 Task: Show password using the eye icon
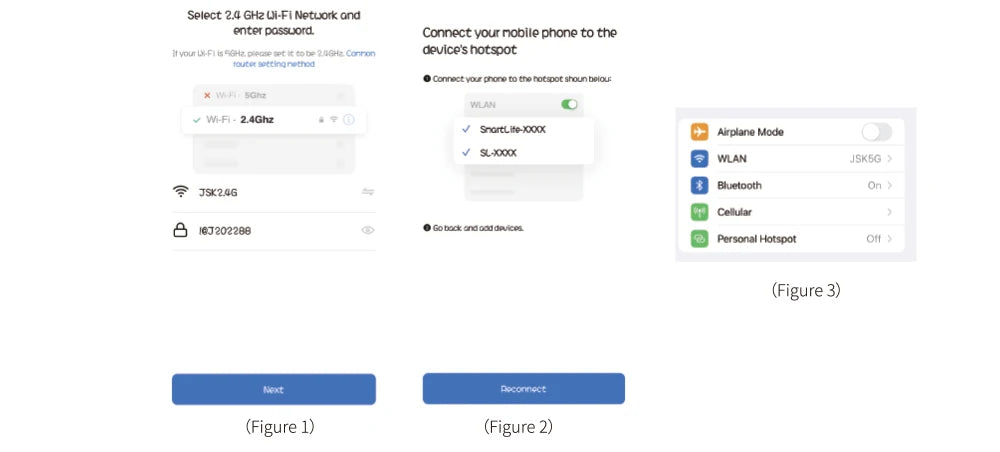click(x=367, y=230)
